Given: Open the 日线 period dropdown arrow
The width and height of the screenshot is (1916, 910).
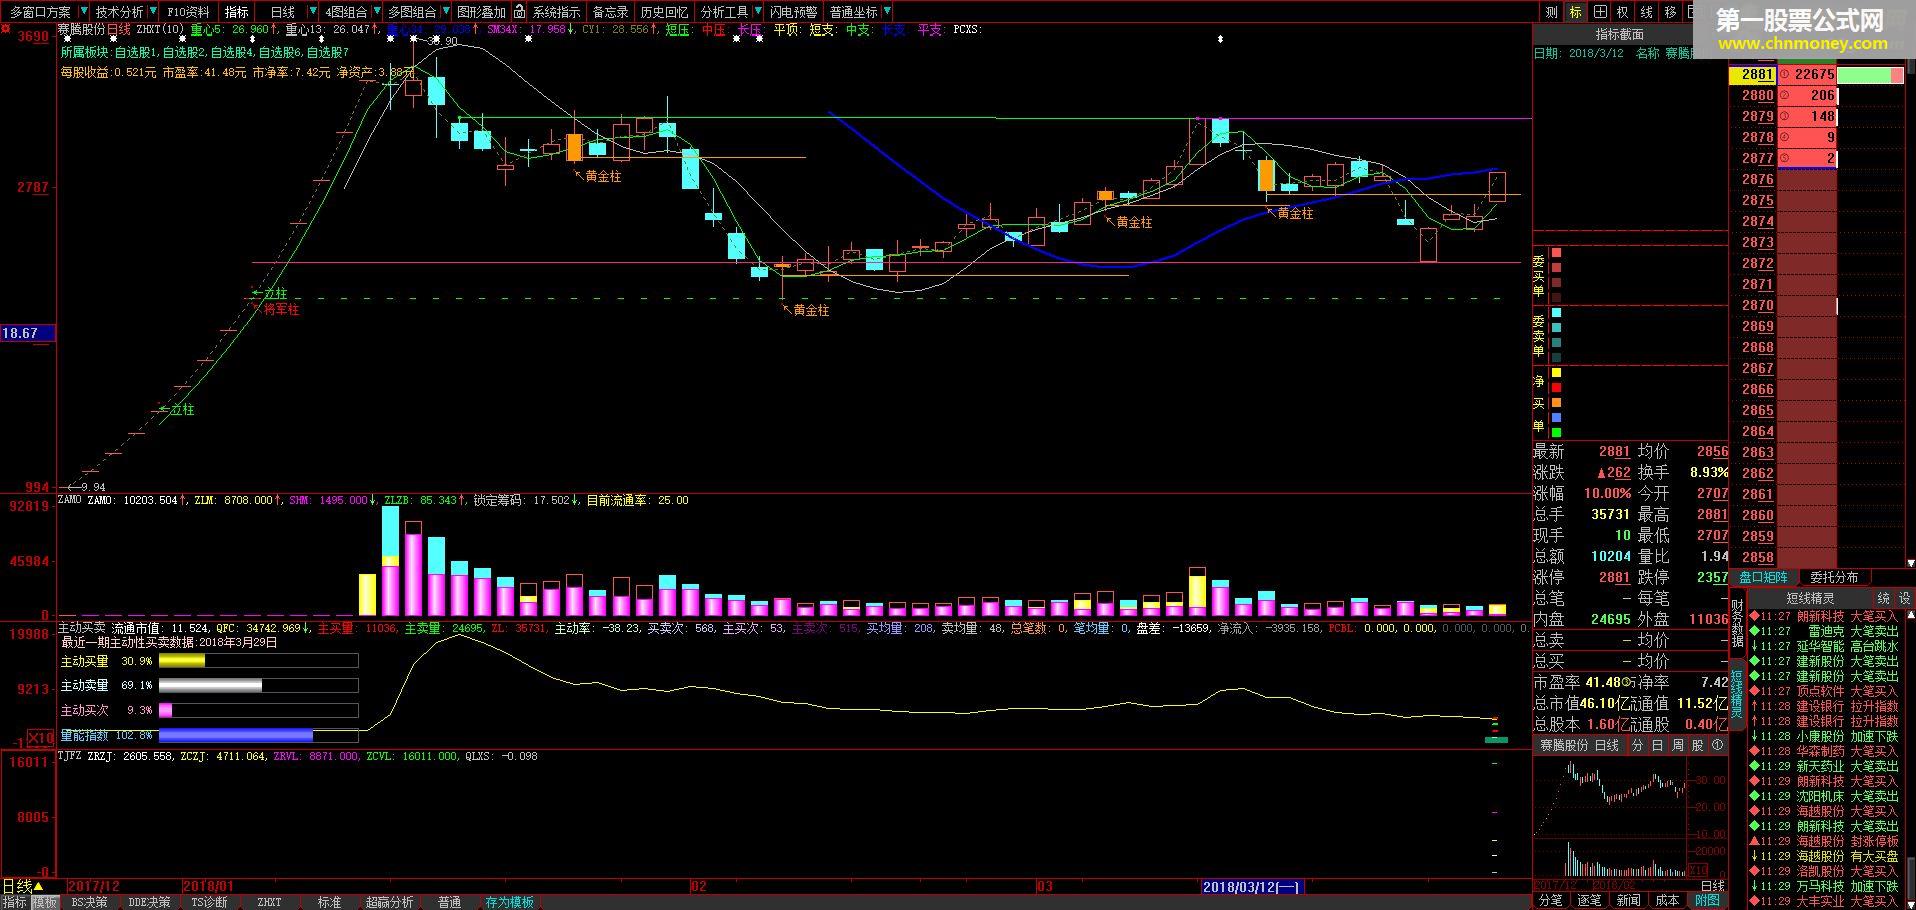Looking at the screenshot, I should (311, 12).
